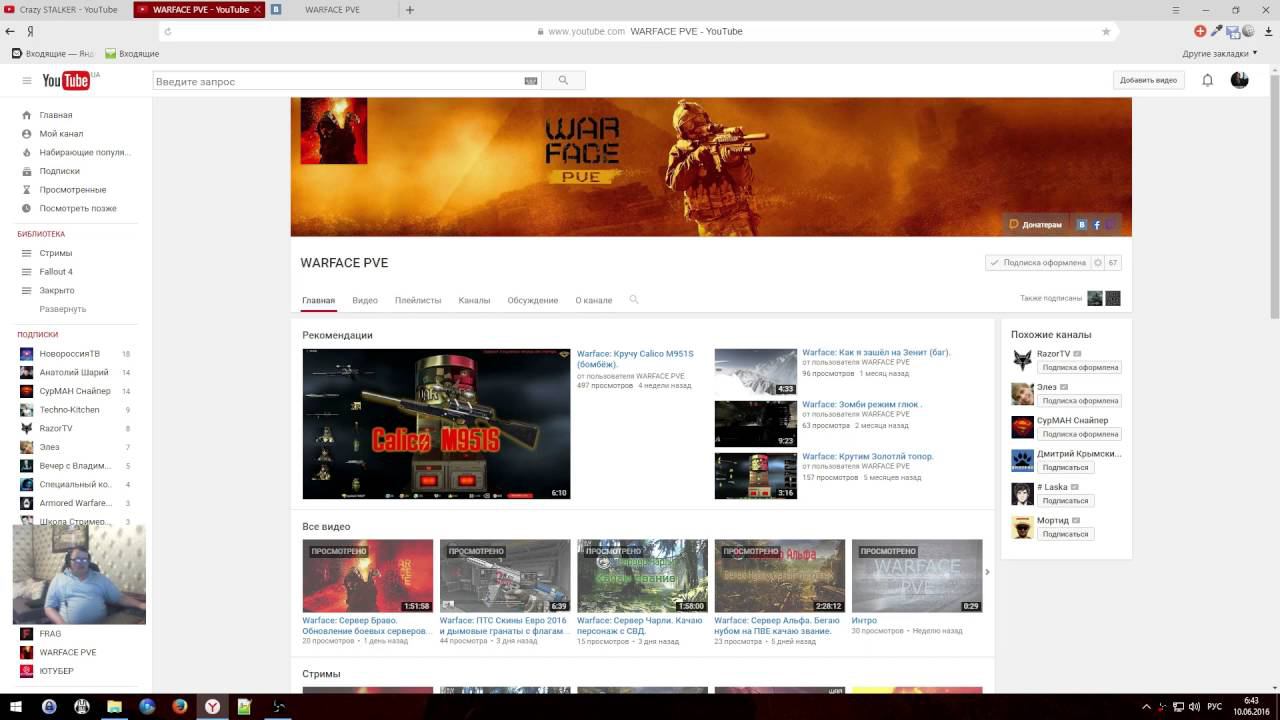Viewport: 1280px width, 720px height.
Task: Switch to Yandex Browser on the taskbar
Action: [213, 707]
